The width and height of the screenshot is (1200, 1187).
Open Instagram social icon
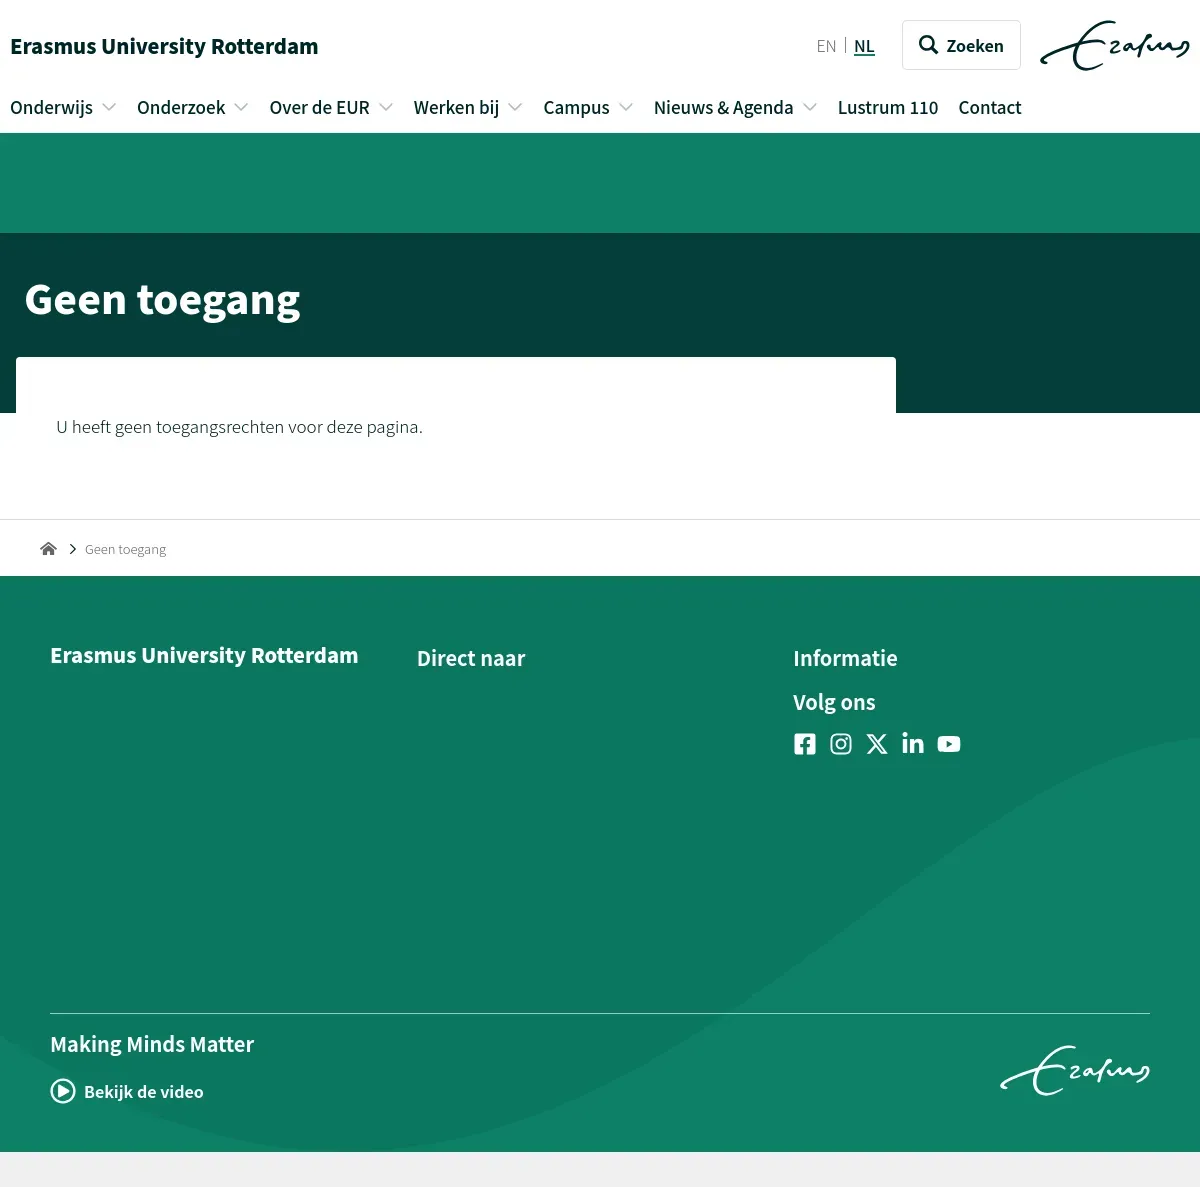click(841, 744)
